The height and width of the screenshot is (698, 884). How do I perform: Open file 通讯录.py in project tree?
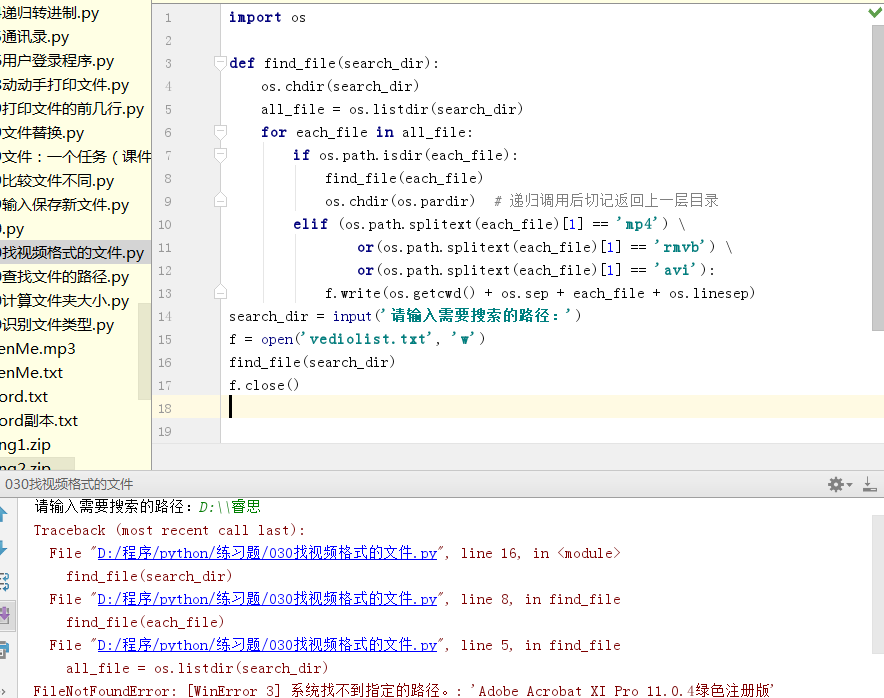(34, 37)
